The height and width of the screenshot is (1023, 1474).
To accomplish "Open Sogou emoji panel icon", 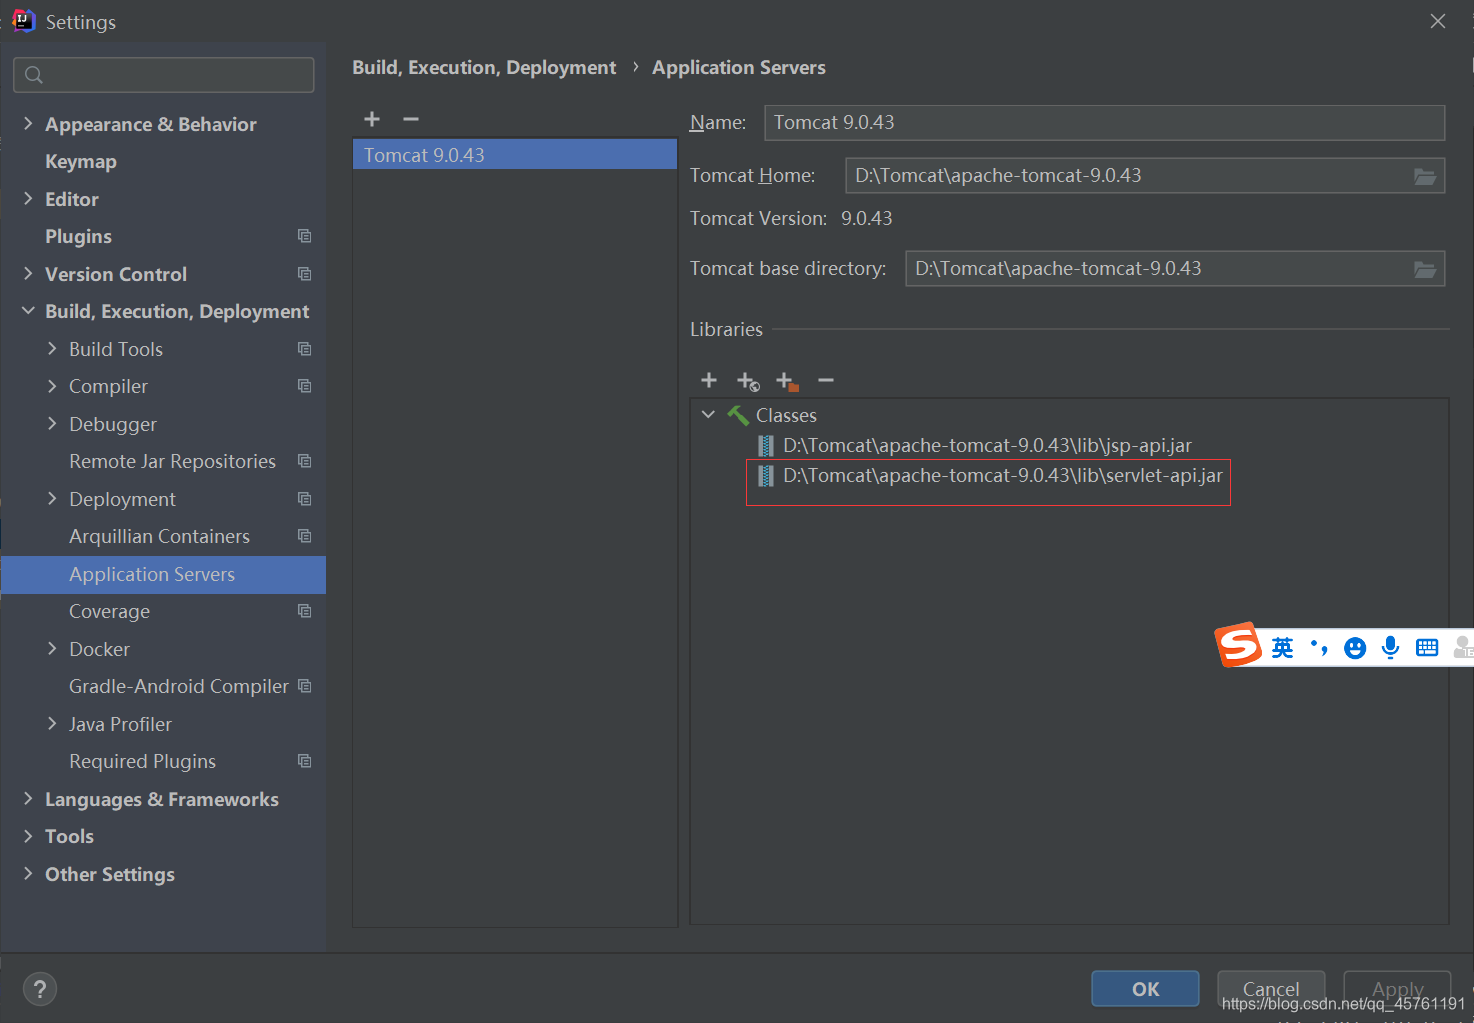I will [x=1355, y=648].
